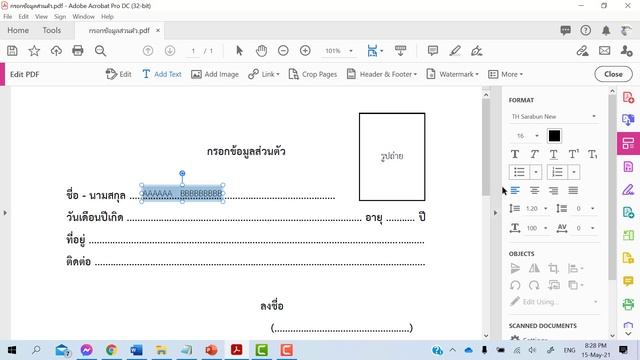Click the Add Image tool
This screenshot has width=640, height=360.
(215, 74)
